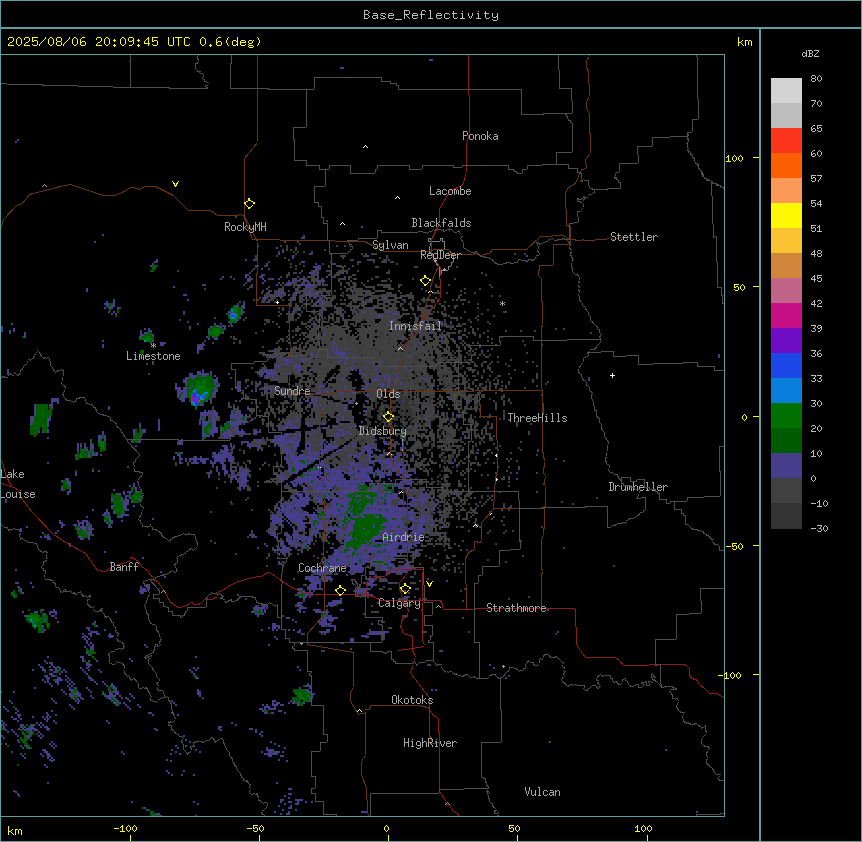Click the blue-magenta storm cell south of Limestone

pos(198,391)
